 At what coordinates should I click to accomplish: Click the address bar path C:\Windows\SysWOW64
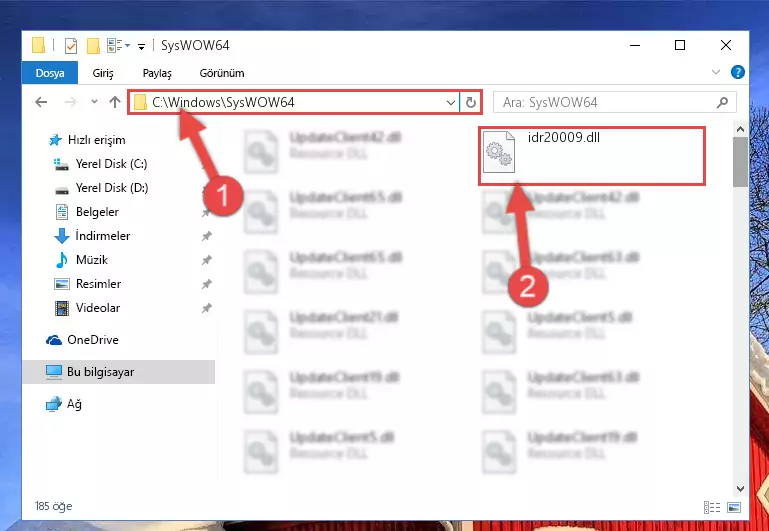[x=223, y=102]
